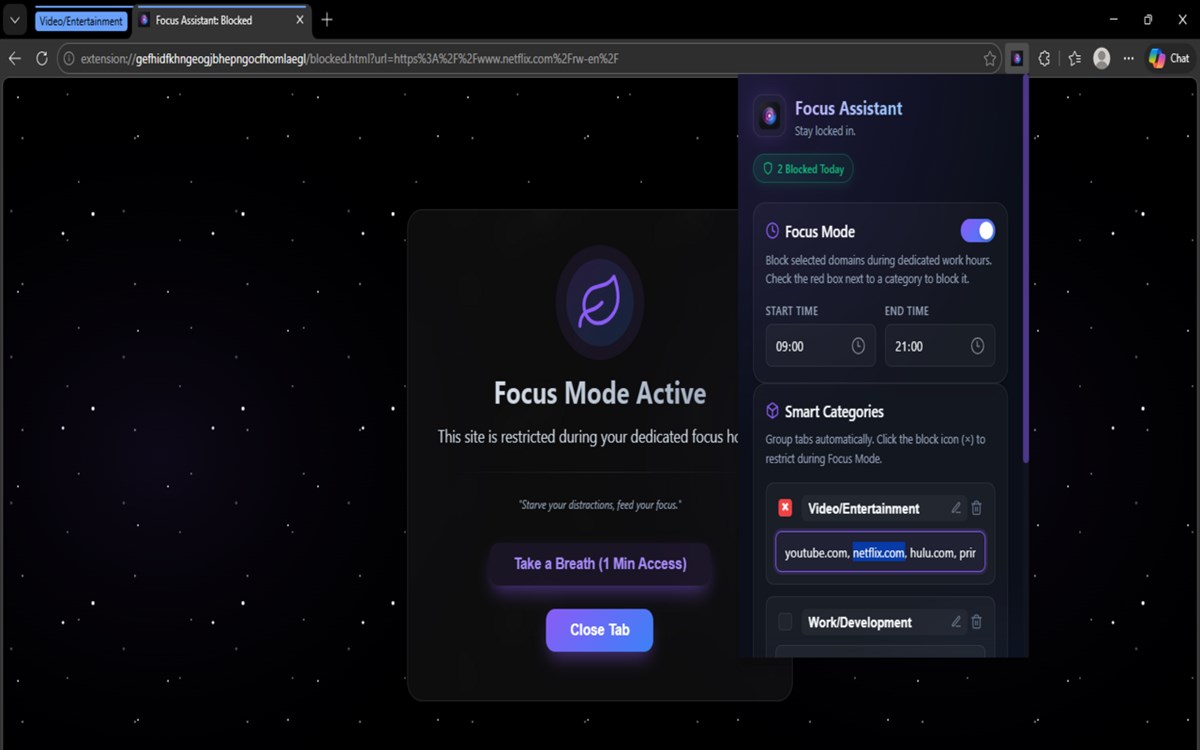
Task: Open the Favorites list icon
Action: (1074, 59)
